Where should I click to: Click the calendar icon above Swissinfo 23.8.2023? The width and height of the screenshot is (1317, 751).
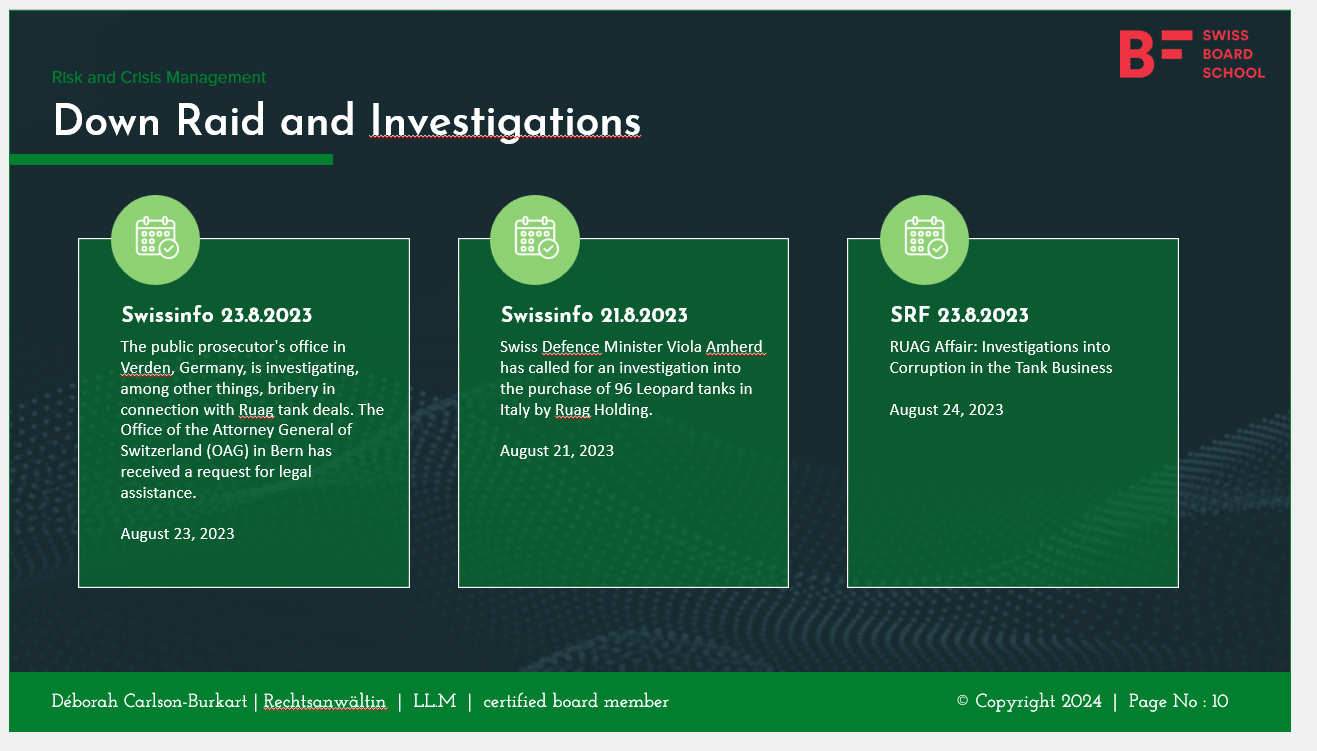155,240
